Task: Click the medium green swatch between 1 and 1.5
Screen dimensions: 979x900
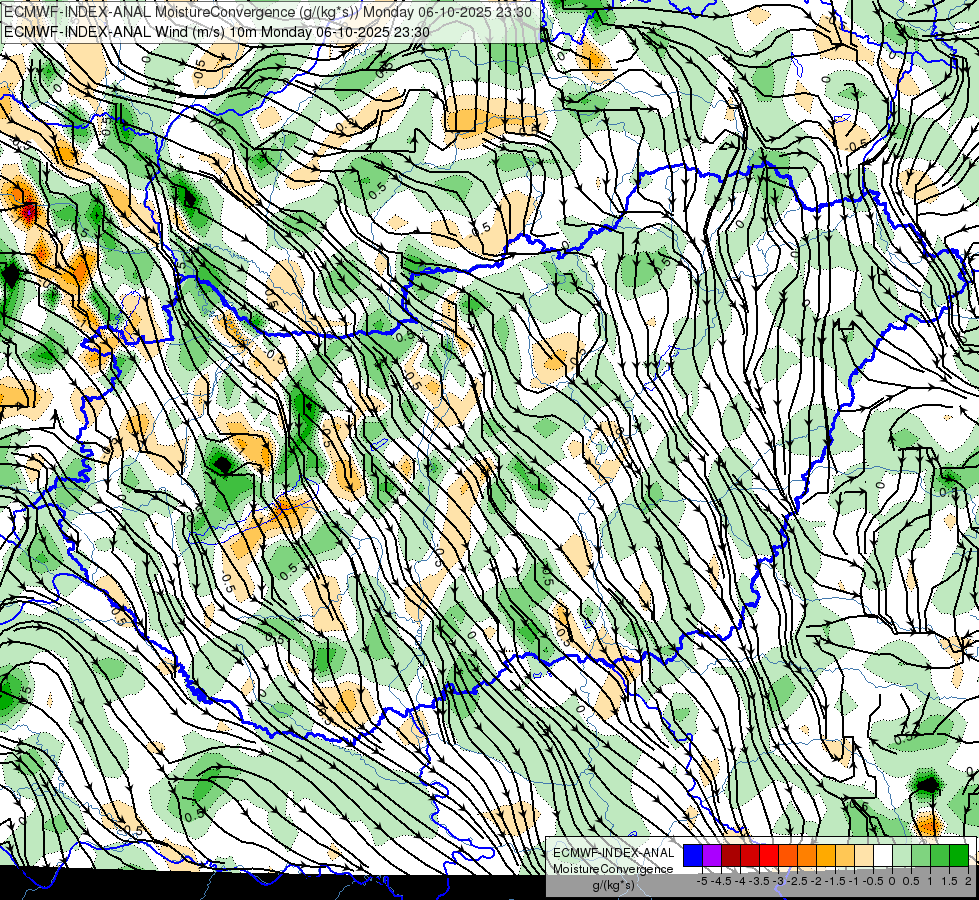Action: point(940,856)
